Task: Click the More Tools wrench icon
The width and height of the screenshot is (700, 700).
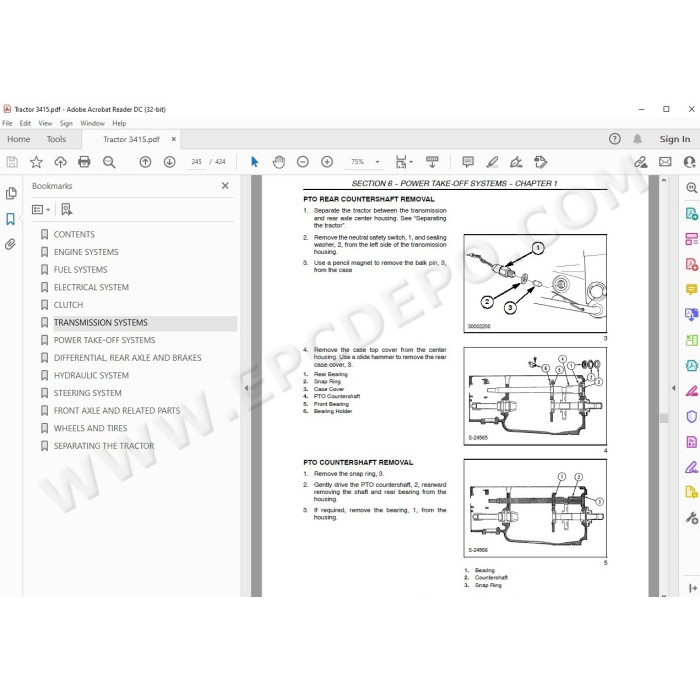Action: [692, 518]
